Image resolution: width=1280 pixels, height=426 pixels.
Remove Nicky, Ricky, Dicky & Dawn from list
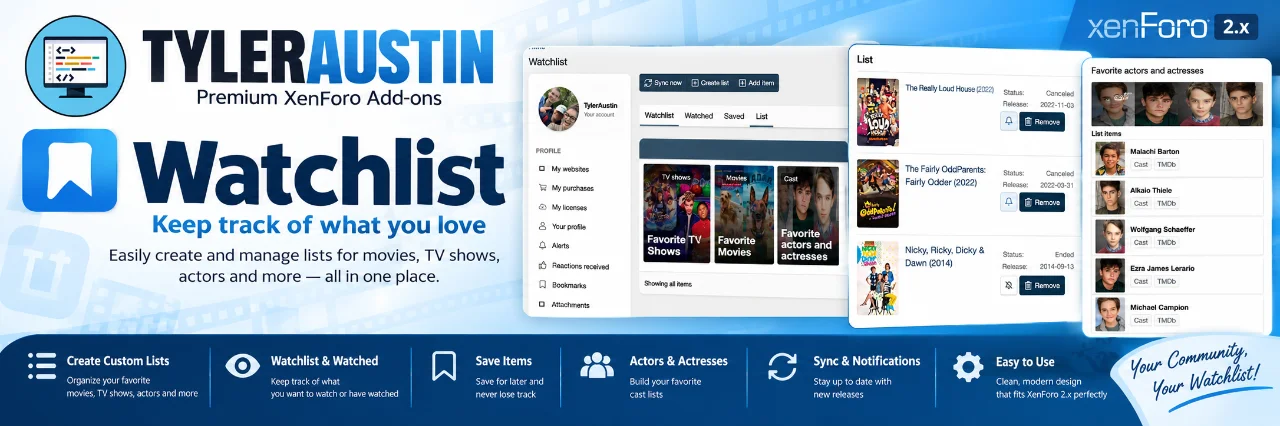[1042, 285]
